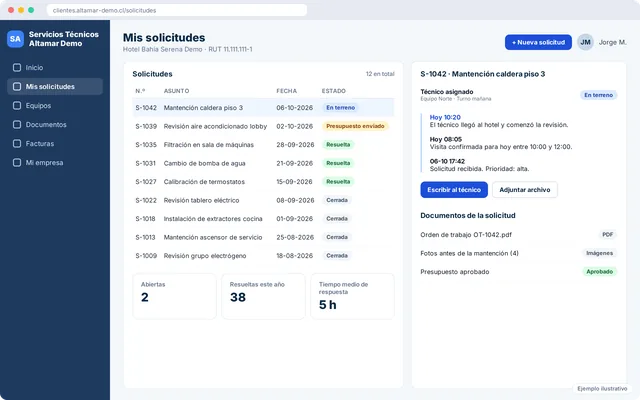Viewport: 640px width, 400px height.
Task: Click request number S-1018
Action: 146,219
